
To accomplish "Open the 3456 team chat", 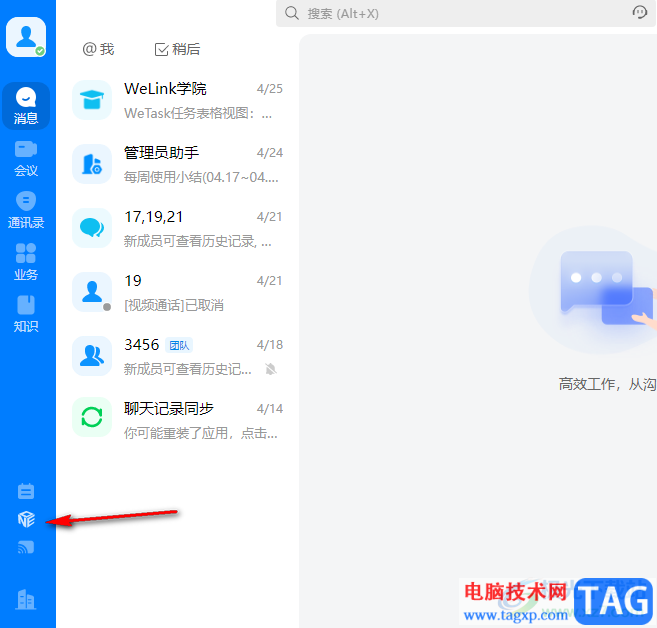I will coord(178,356).
